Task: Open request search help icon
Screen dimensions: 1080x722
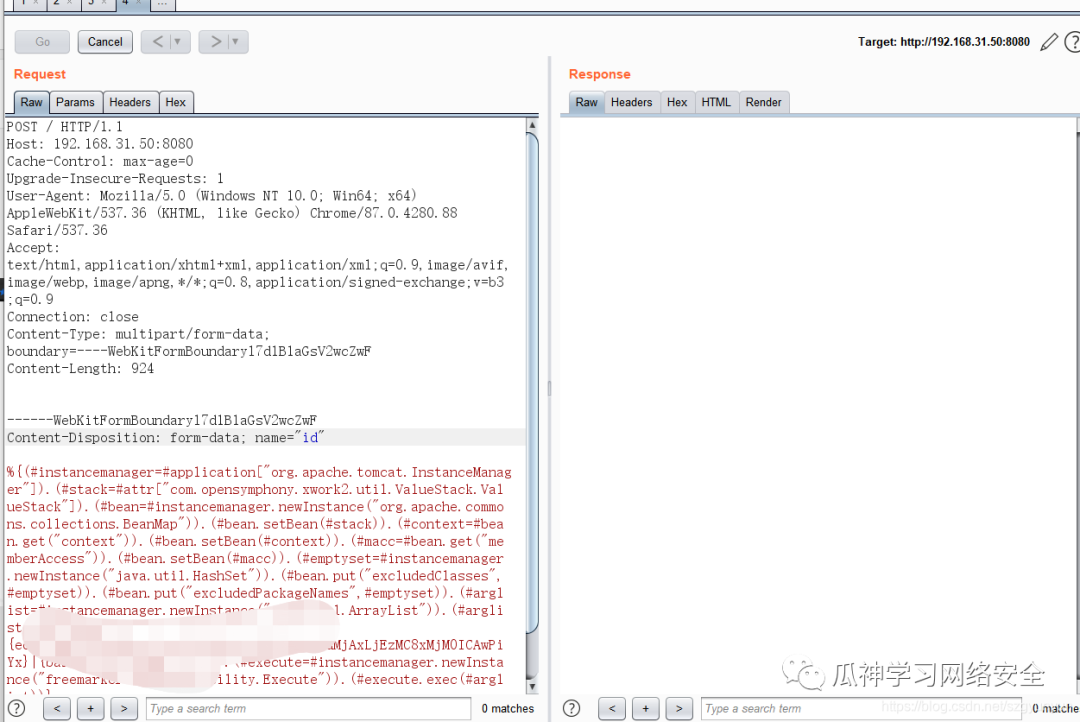Action: [x=16, y=708]
